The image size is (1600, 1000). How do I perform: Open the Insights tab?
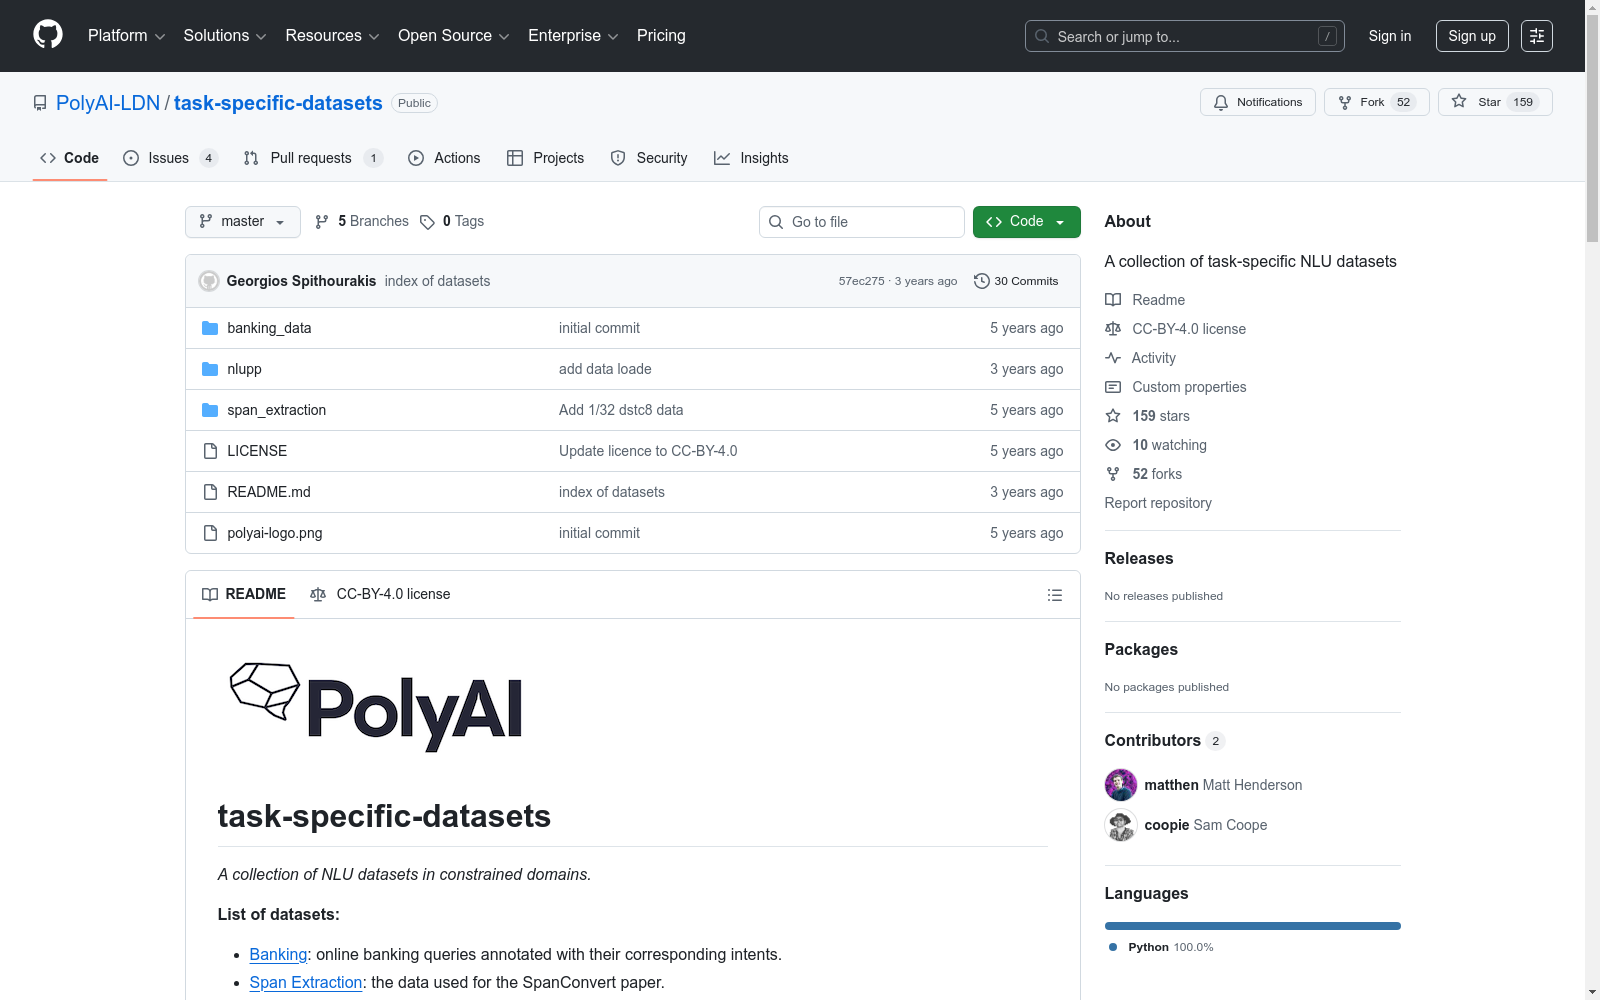point(751,158)
